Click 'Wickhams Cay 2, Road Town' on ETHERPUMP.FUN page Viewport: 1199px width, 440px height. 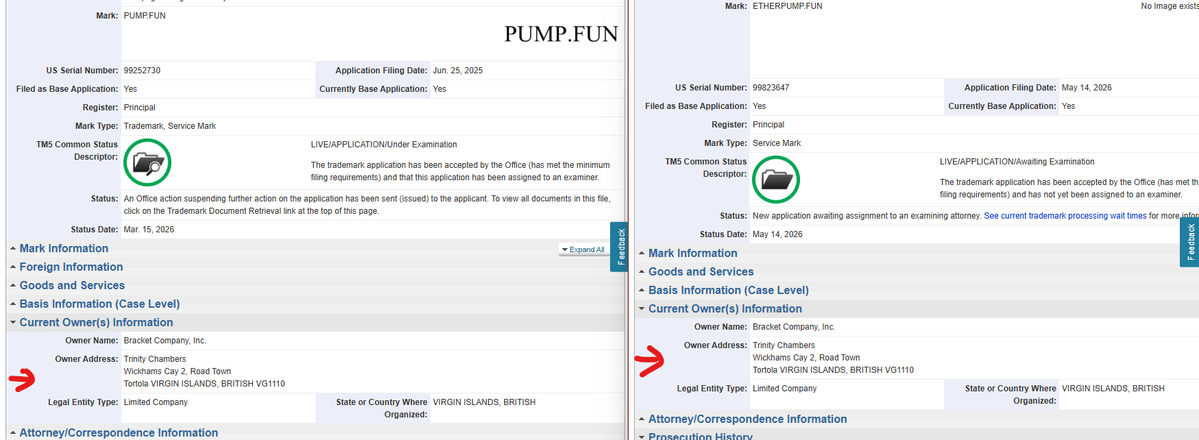coord(807,357)
